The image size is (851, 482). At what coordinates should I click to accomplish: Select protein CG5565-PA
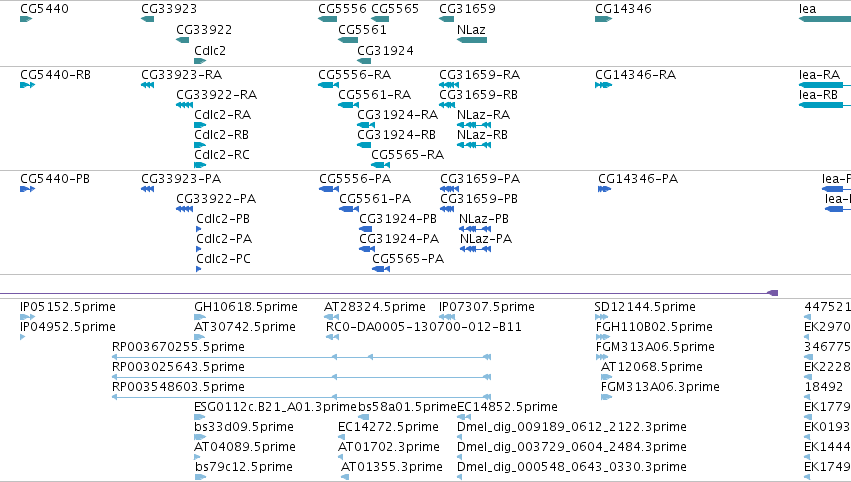(x=408, y=259)
